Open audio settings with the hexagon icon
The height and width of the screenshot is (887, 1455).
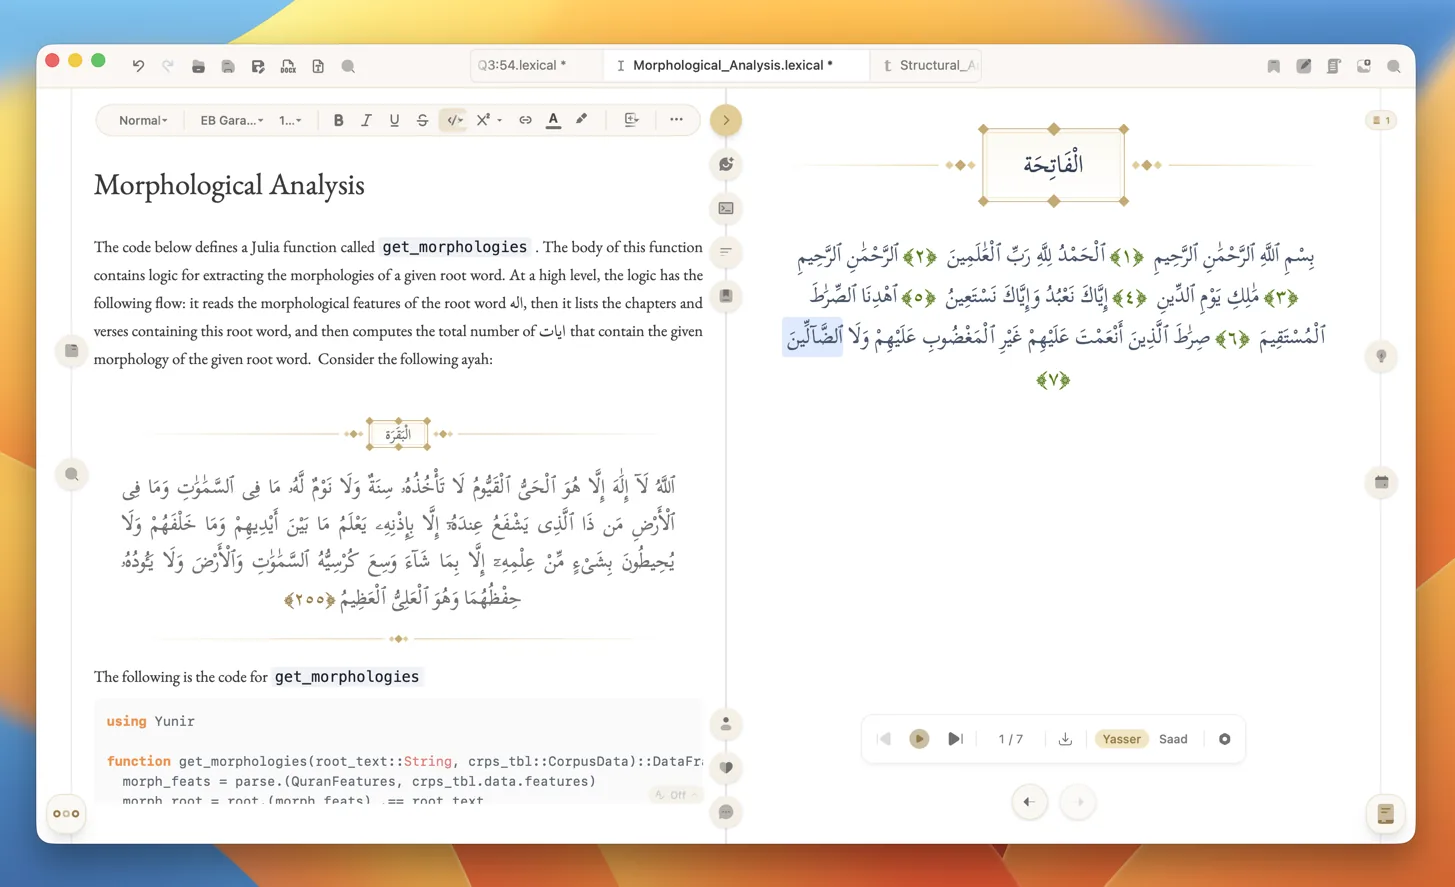[1224, 739]
